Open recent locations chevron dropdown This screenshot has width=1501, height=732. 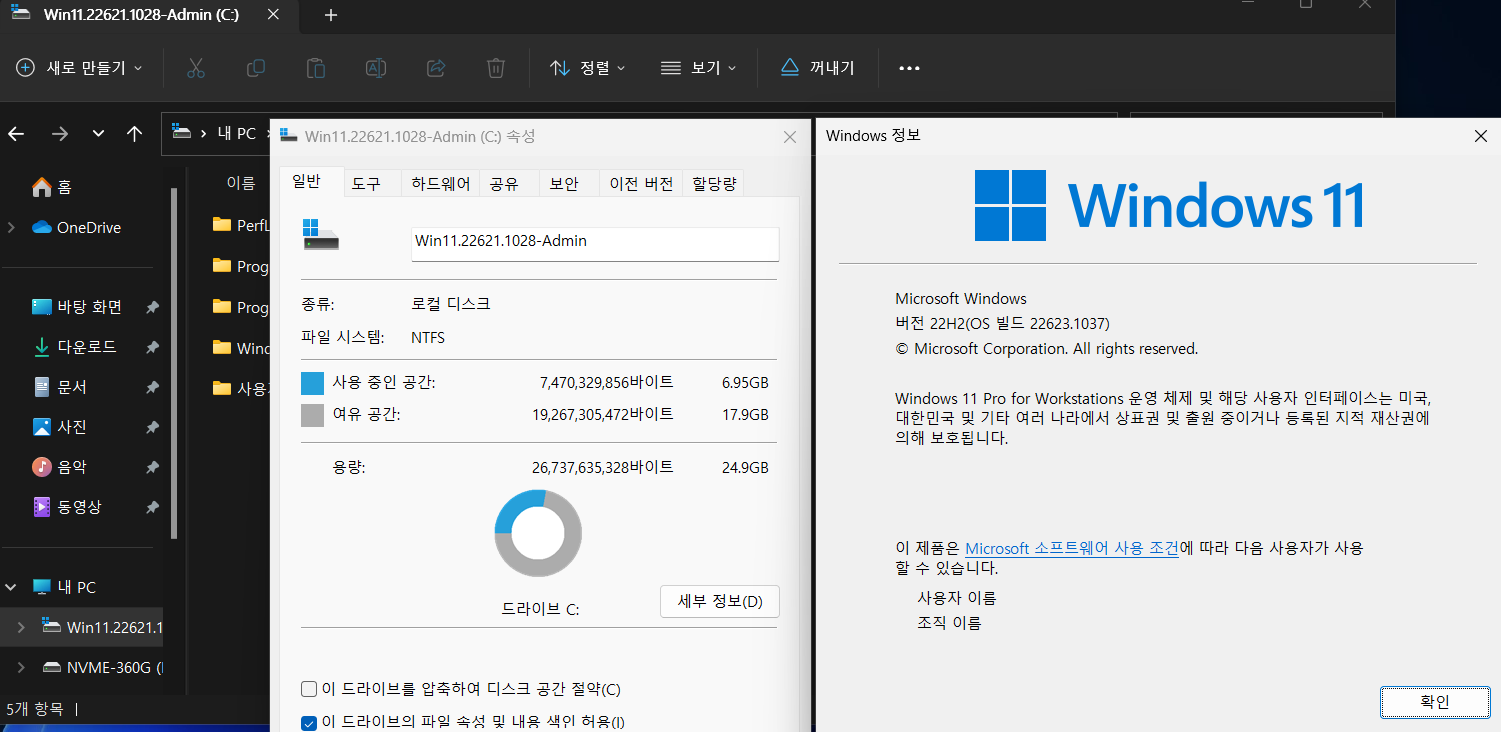[98, 133]
